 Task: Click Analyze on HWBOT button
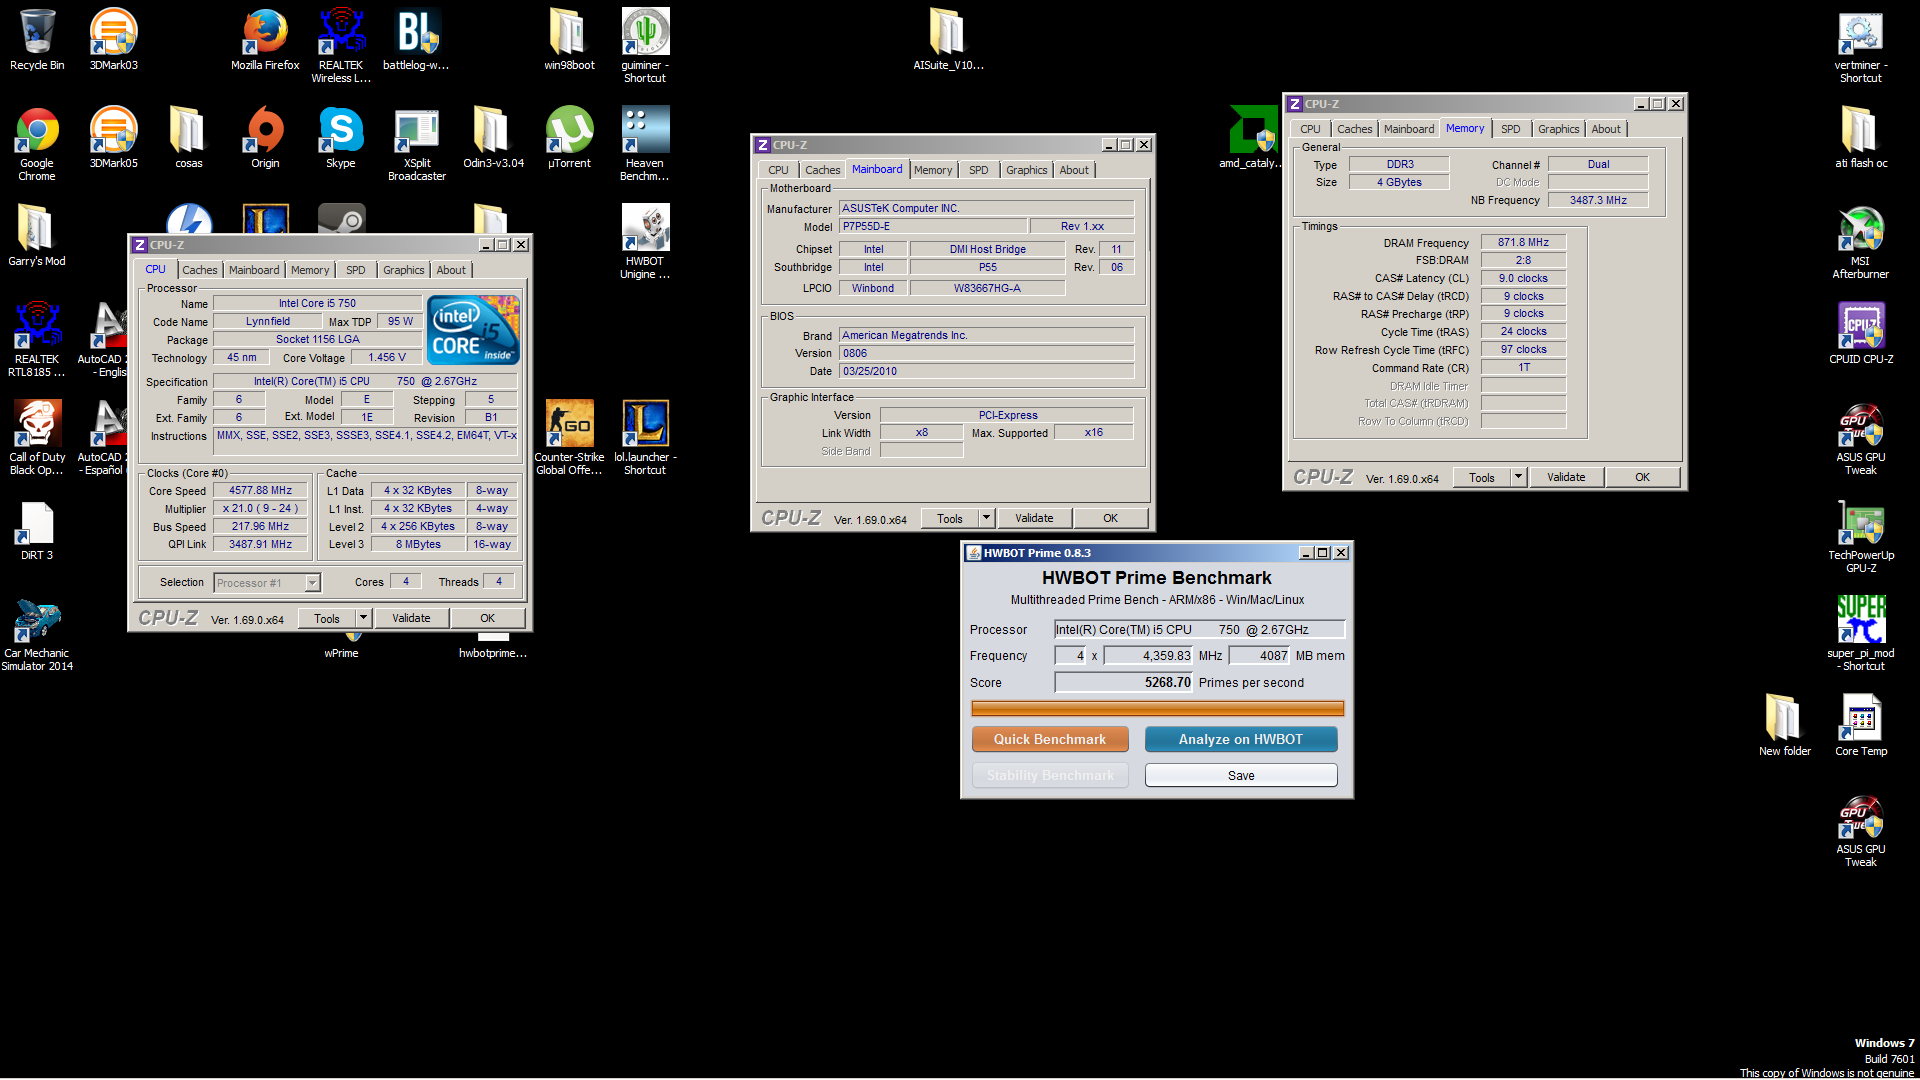tap(1241, 739)
